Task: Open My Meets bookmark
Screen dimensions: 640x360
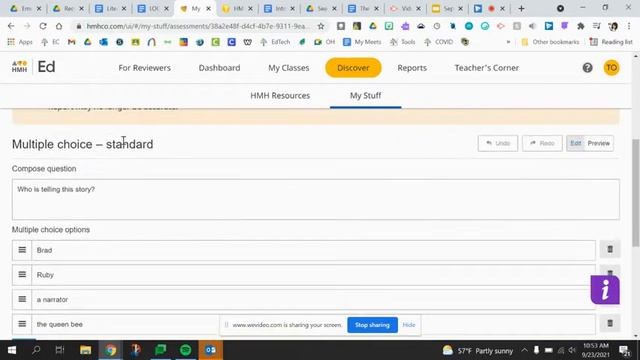Action: tap(362, 42)
